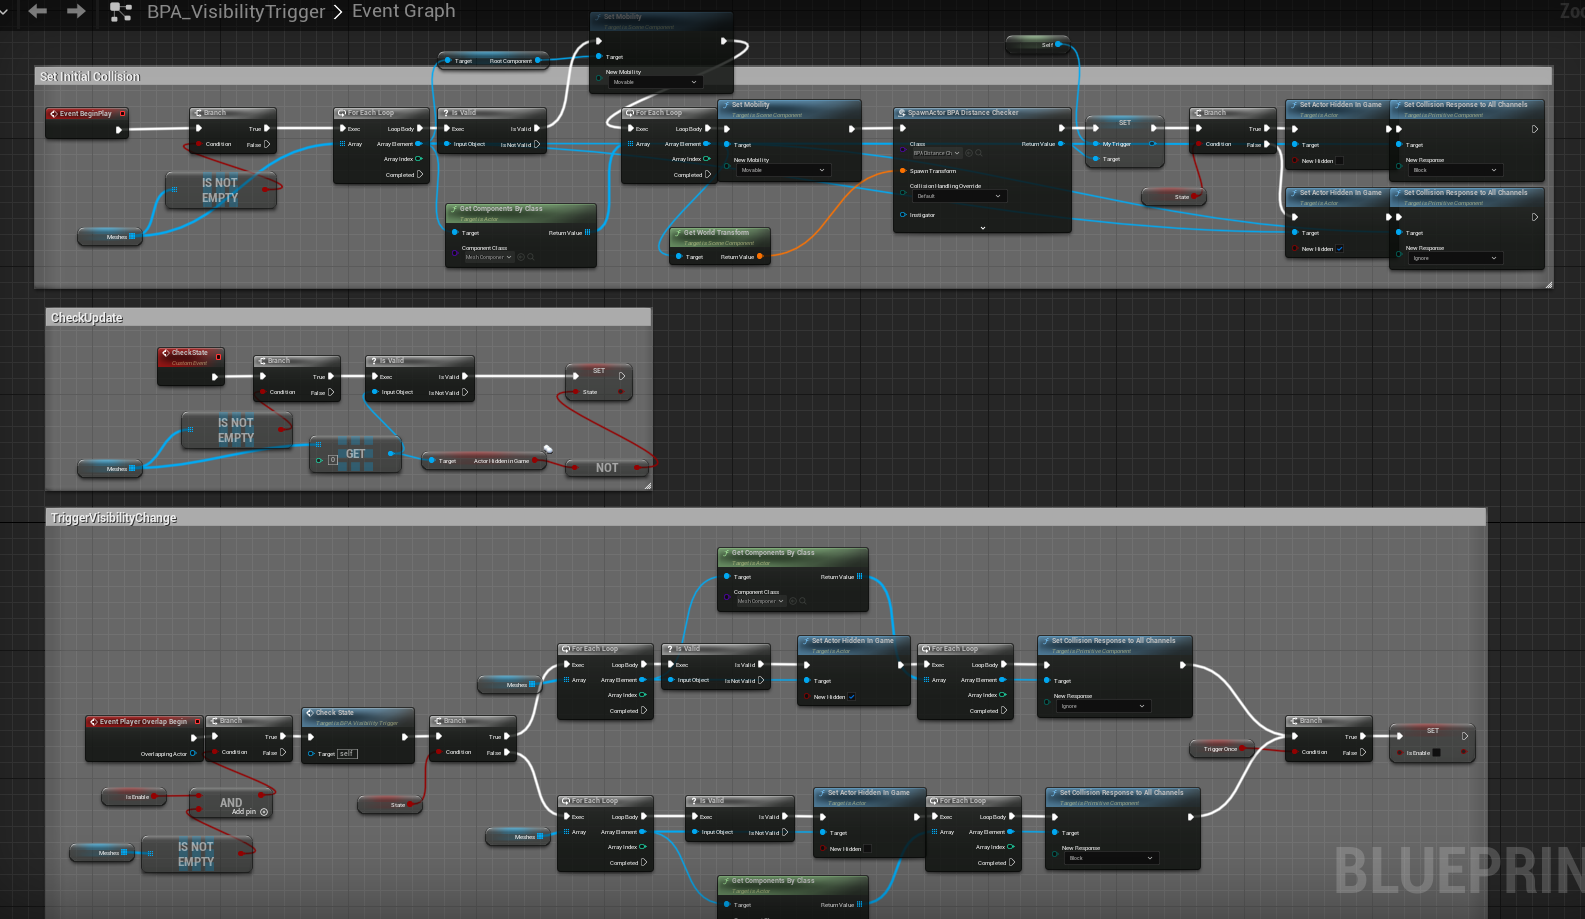Image resolution: width=1585 pixels, height=919 pixels.
Task: Open the Collision Handling Override Default dropdown
Action: point(958,196)
